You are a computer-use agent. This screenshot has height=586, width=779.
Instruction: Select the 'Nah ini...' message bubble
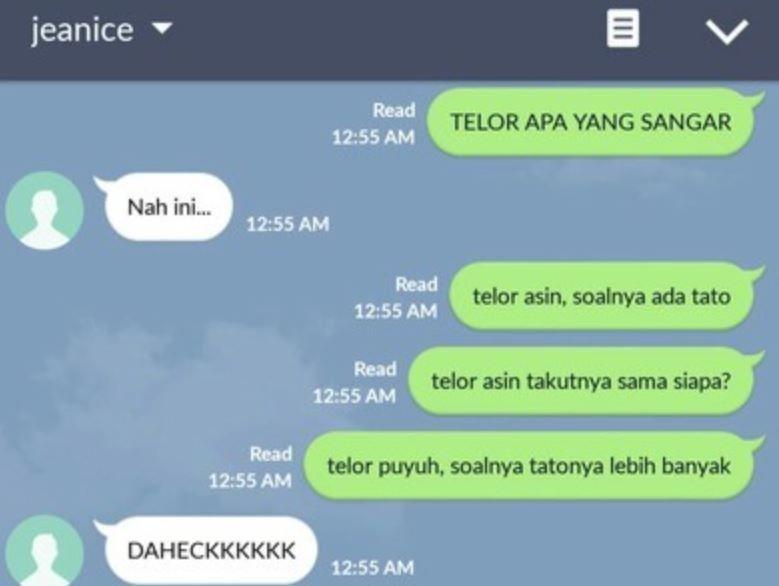pyautogui.click(x=168, y=207)
